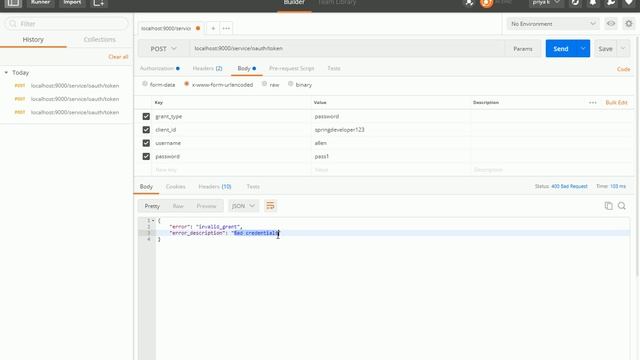This screenshot has width=640, height=360.
Task: Click the orange sync status icon
Action: pos(487,3)
